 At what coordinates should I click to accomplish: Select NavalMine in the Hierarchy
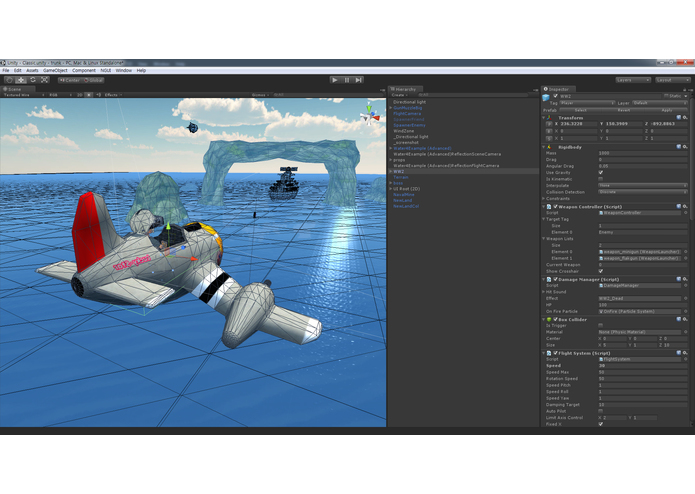(x=403, y=194)
